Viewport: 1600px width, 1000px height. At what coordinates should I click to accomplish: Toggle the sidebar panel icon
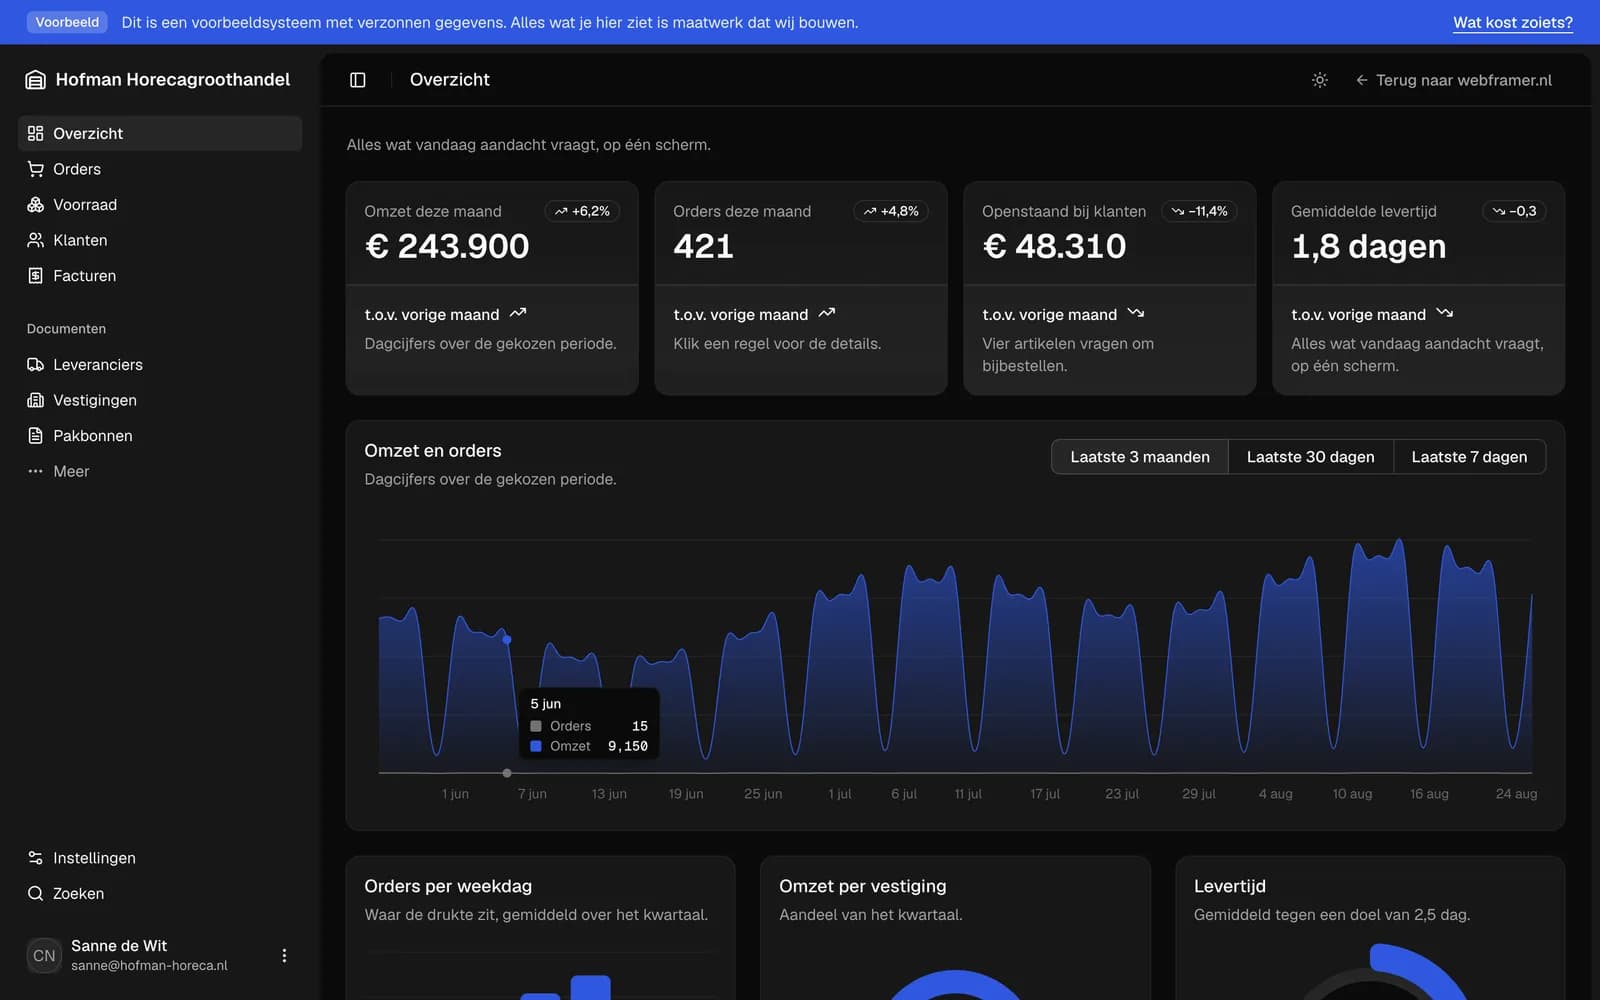(358, 80)
